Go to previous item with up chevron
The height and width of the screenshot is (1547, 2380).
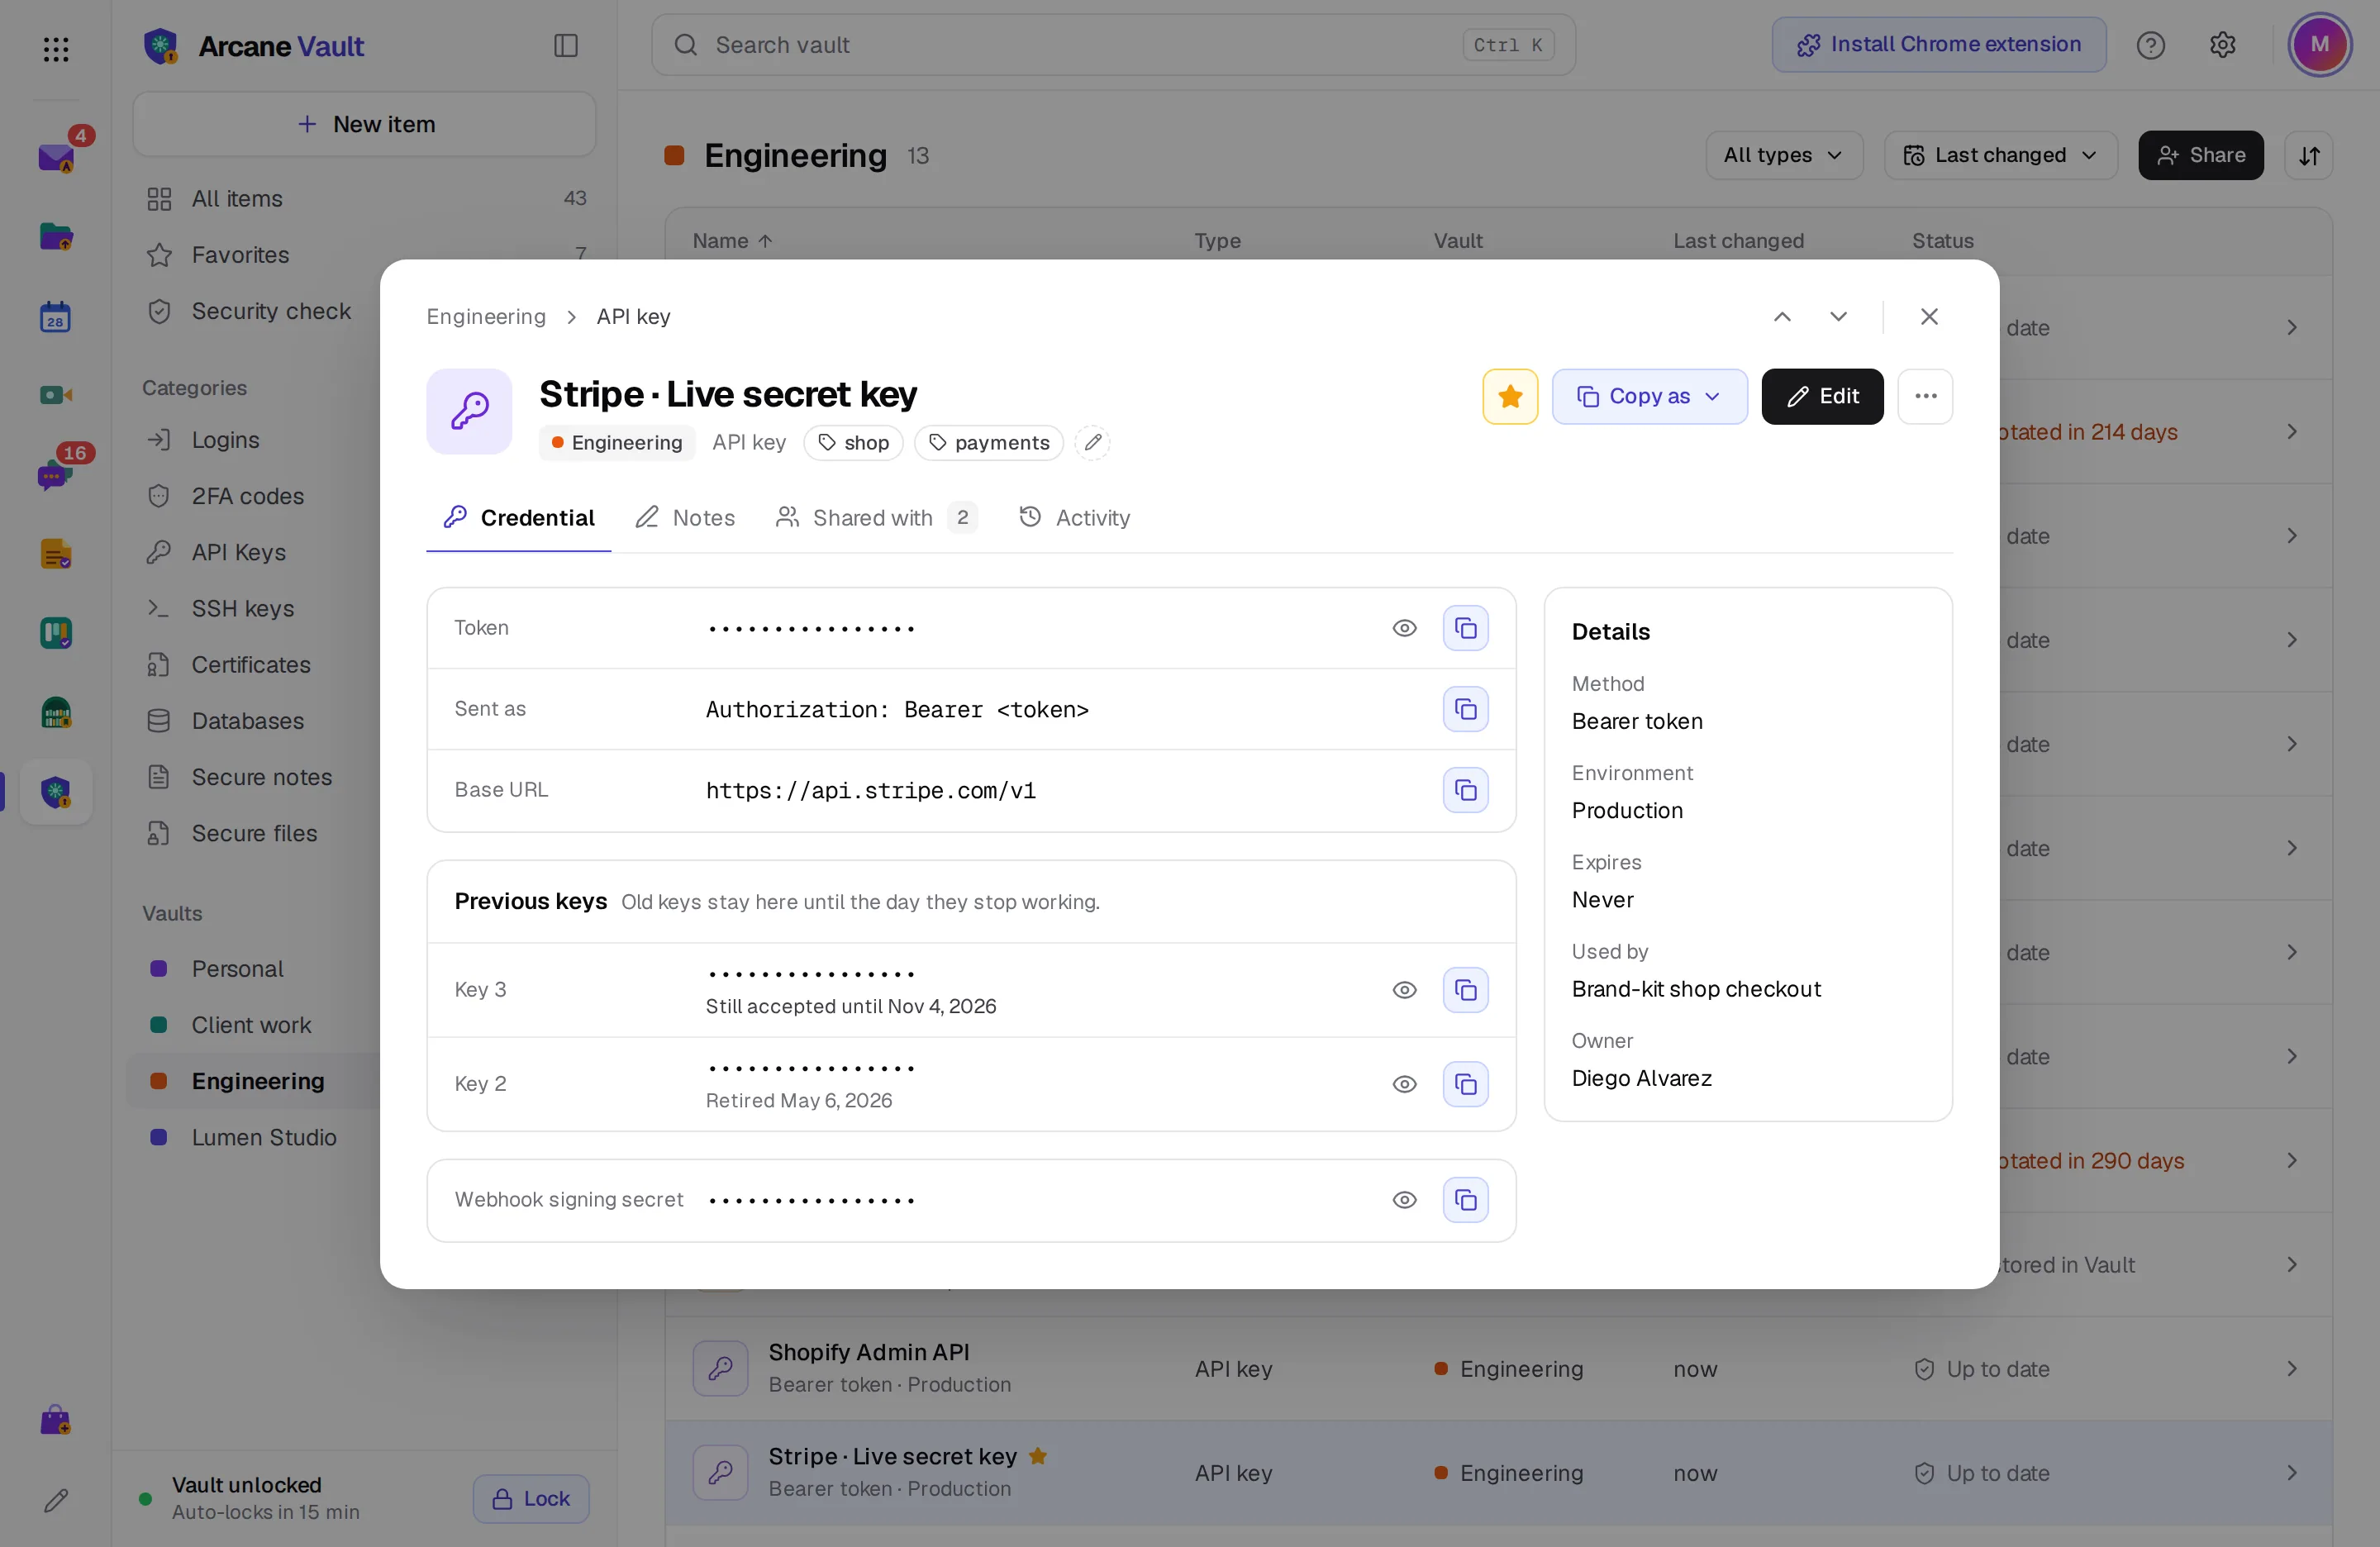pyautogui.click(x=1782, y=317)
